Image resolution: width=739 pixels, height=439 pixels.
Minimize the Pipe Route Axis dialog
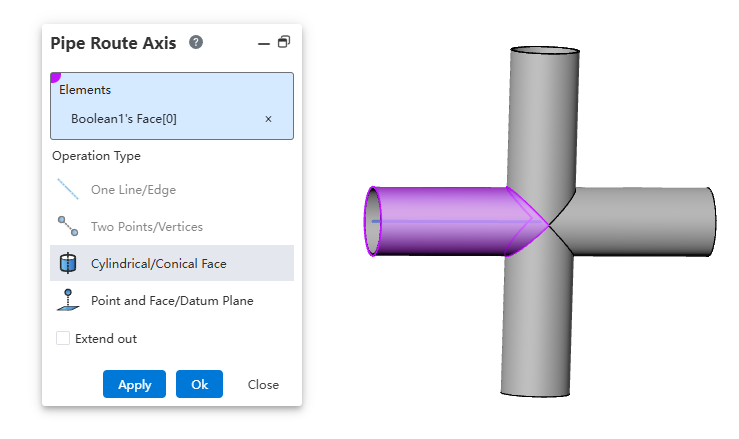pyautogui.click(x=263, y=43)
